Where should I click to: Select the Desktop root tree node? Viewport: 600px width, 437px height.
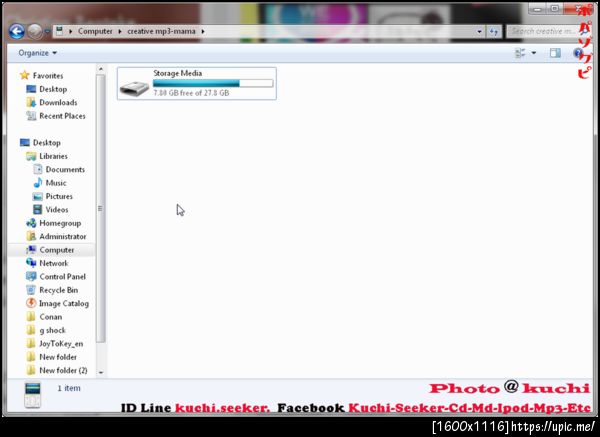coord(40,143)
